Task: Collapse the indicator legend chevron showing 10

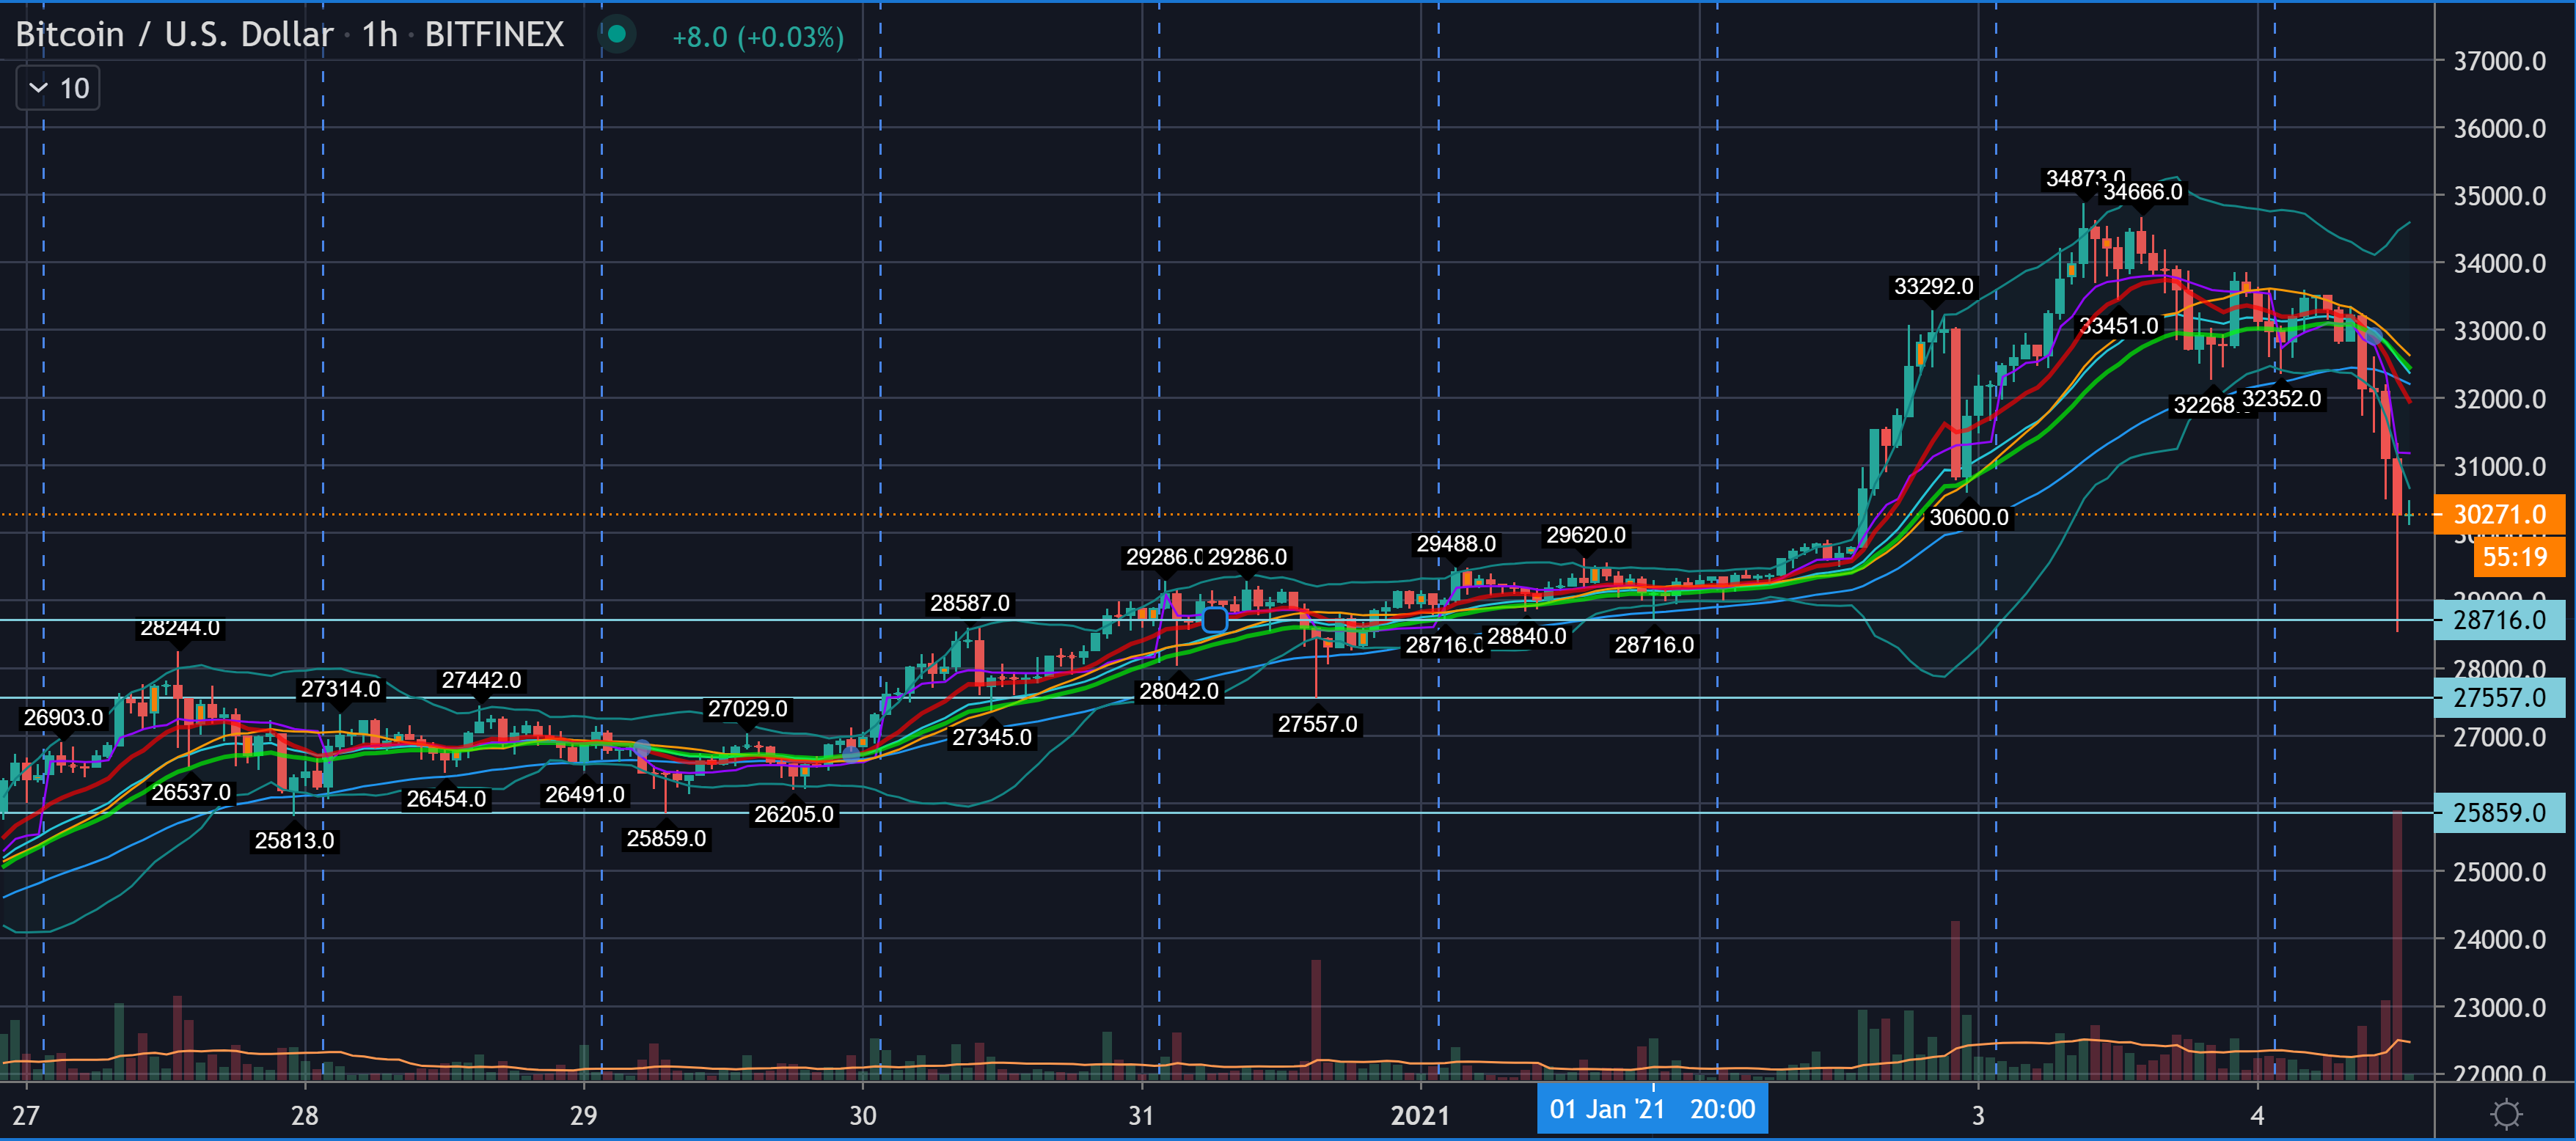Action: [39, 88]
